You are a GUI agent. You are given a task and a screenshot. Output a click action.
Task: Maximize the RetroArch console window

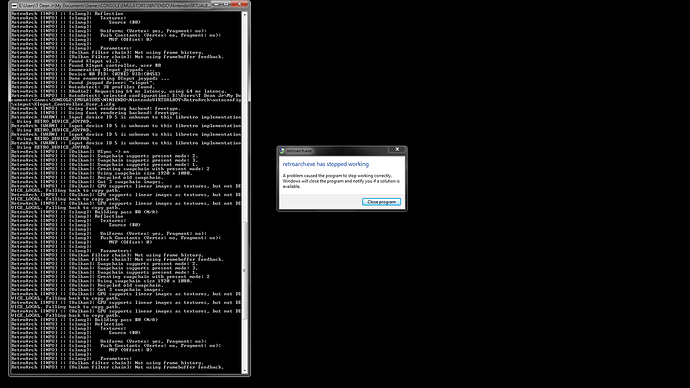pyautogui.click(x=226, y=4)
